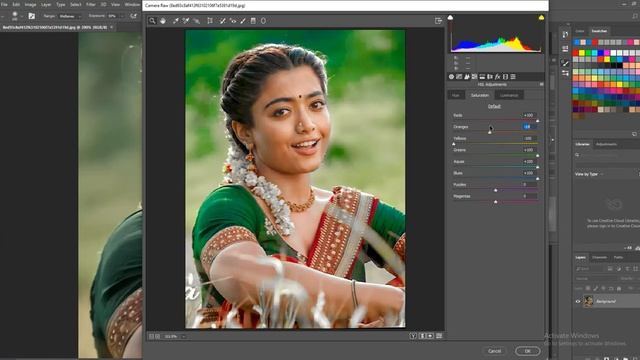Open the HSL Adjustments panel flyout menu
The width and height of the screenshot is (640, 360).
(x=542, y=84)
